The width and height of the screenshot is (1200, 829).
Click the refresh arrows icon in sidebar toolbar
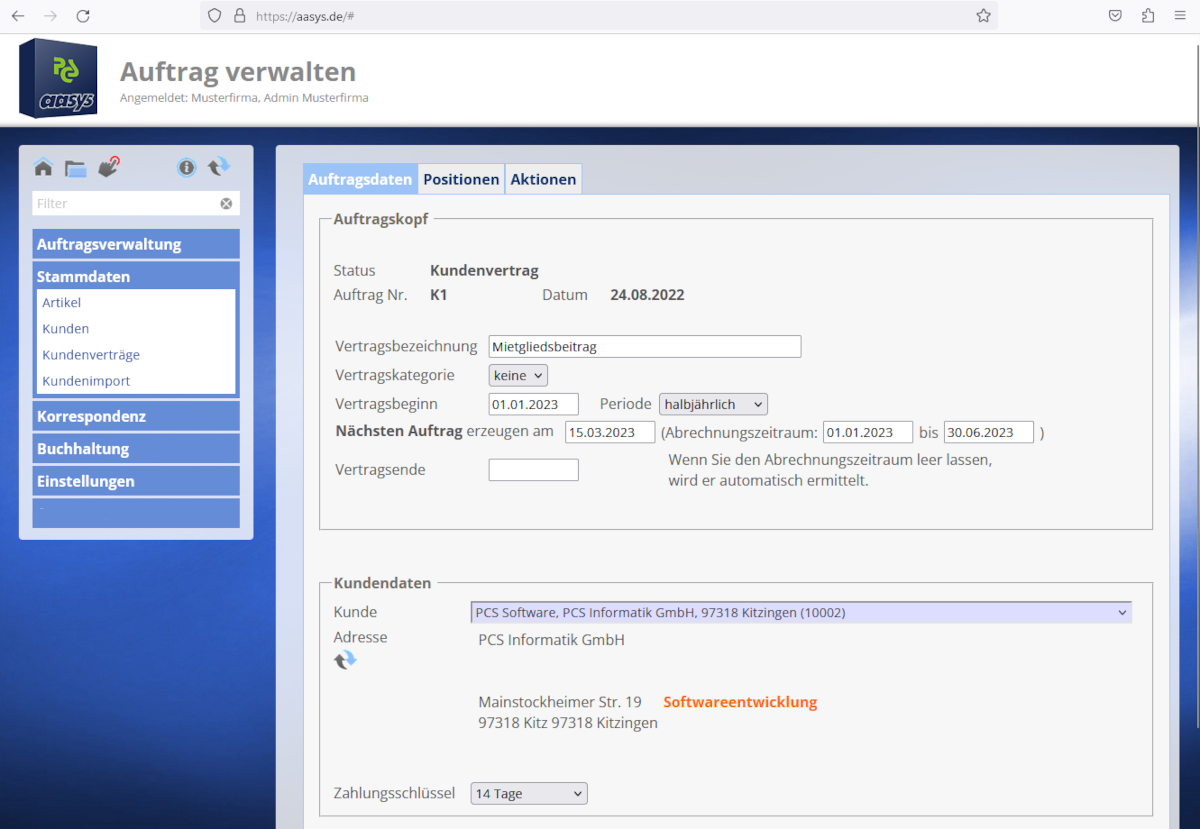point(219,167)
